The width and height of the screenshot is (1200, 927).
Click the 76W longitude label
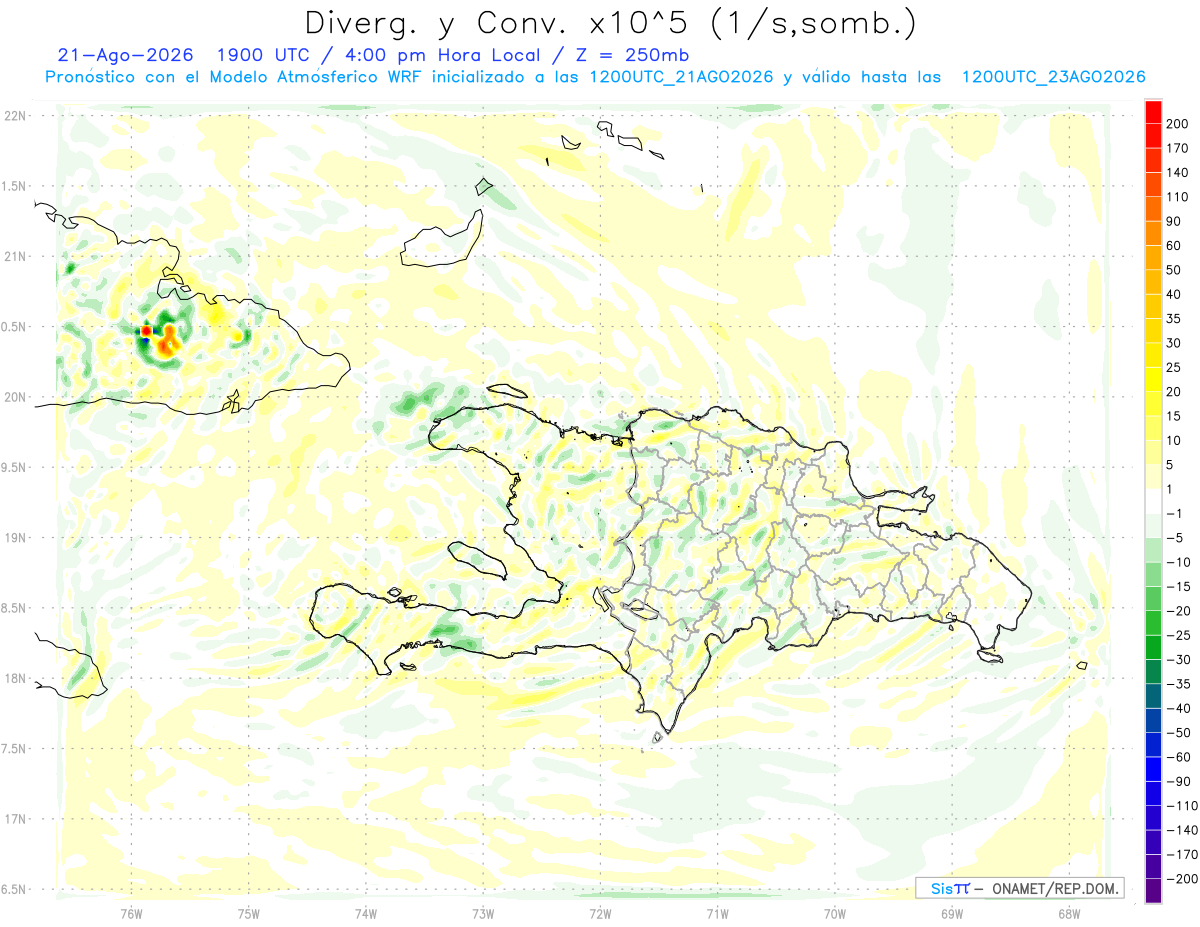pyautogui.click(x=131, y=913)
